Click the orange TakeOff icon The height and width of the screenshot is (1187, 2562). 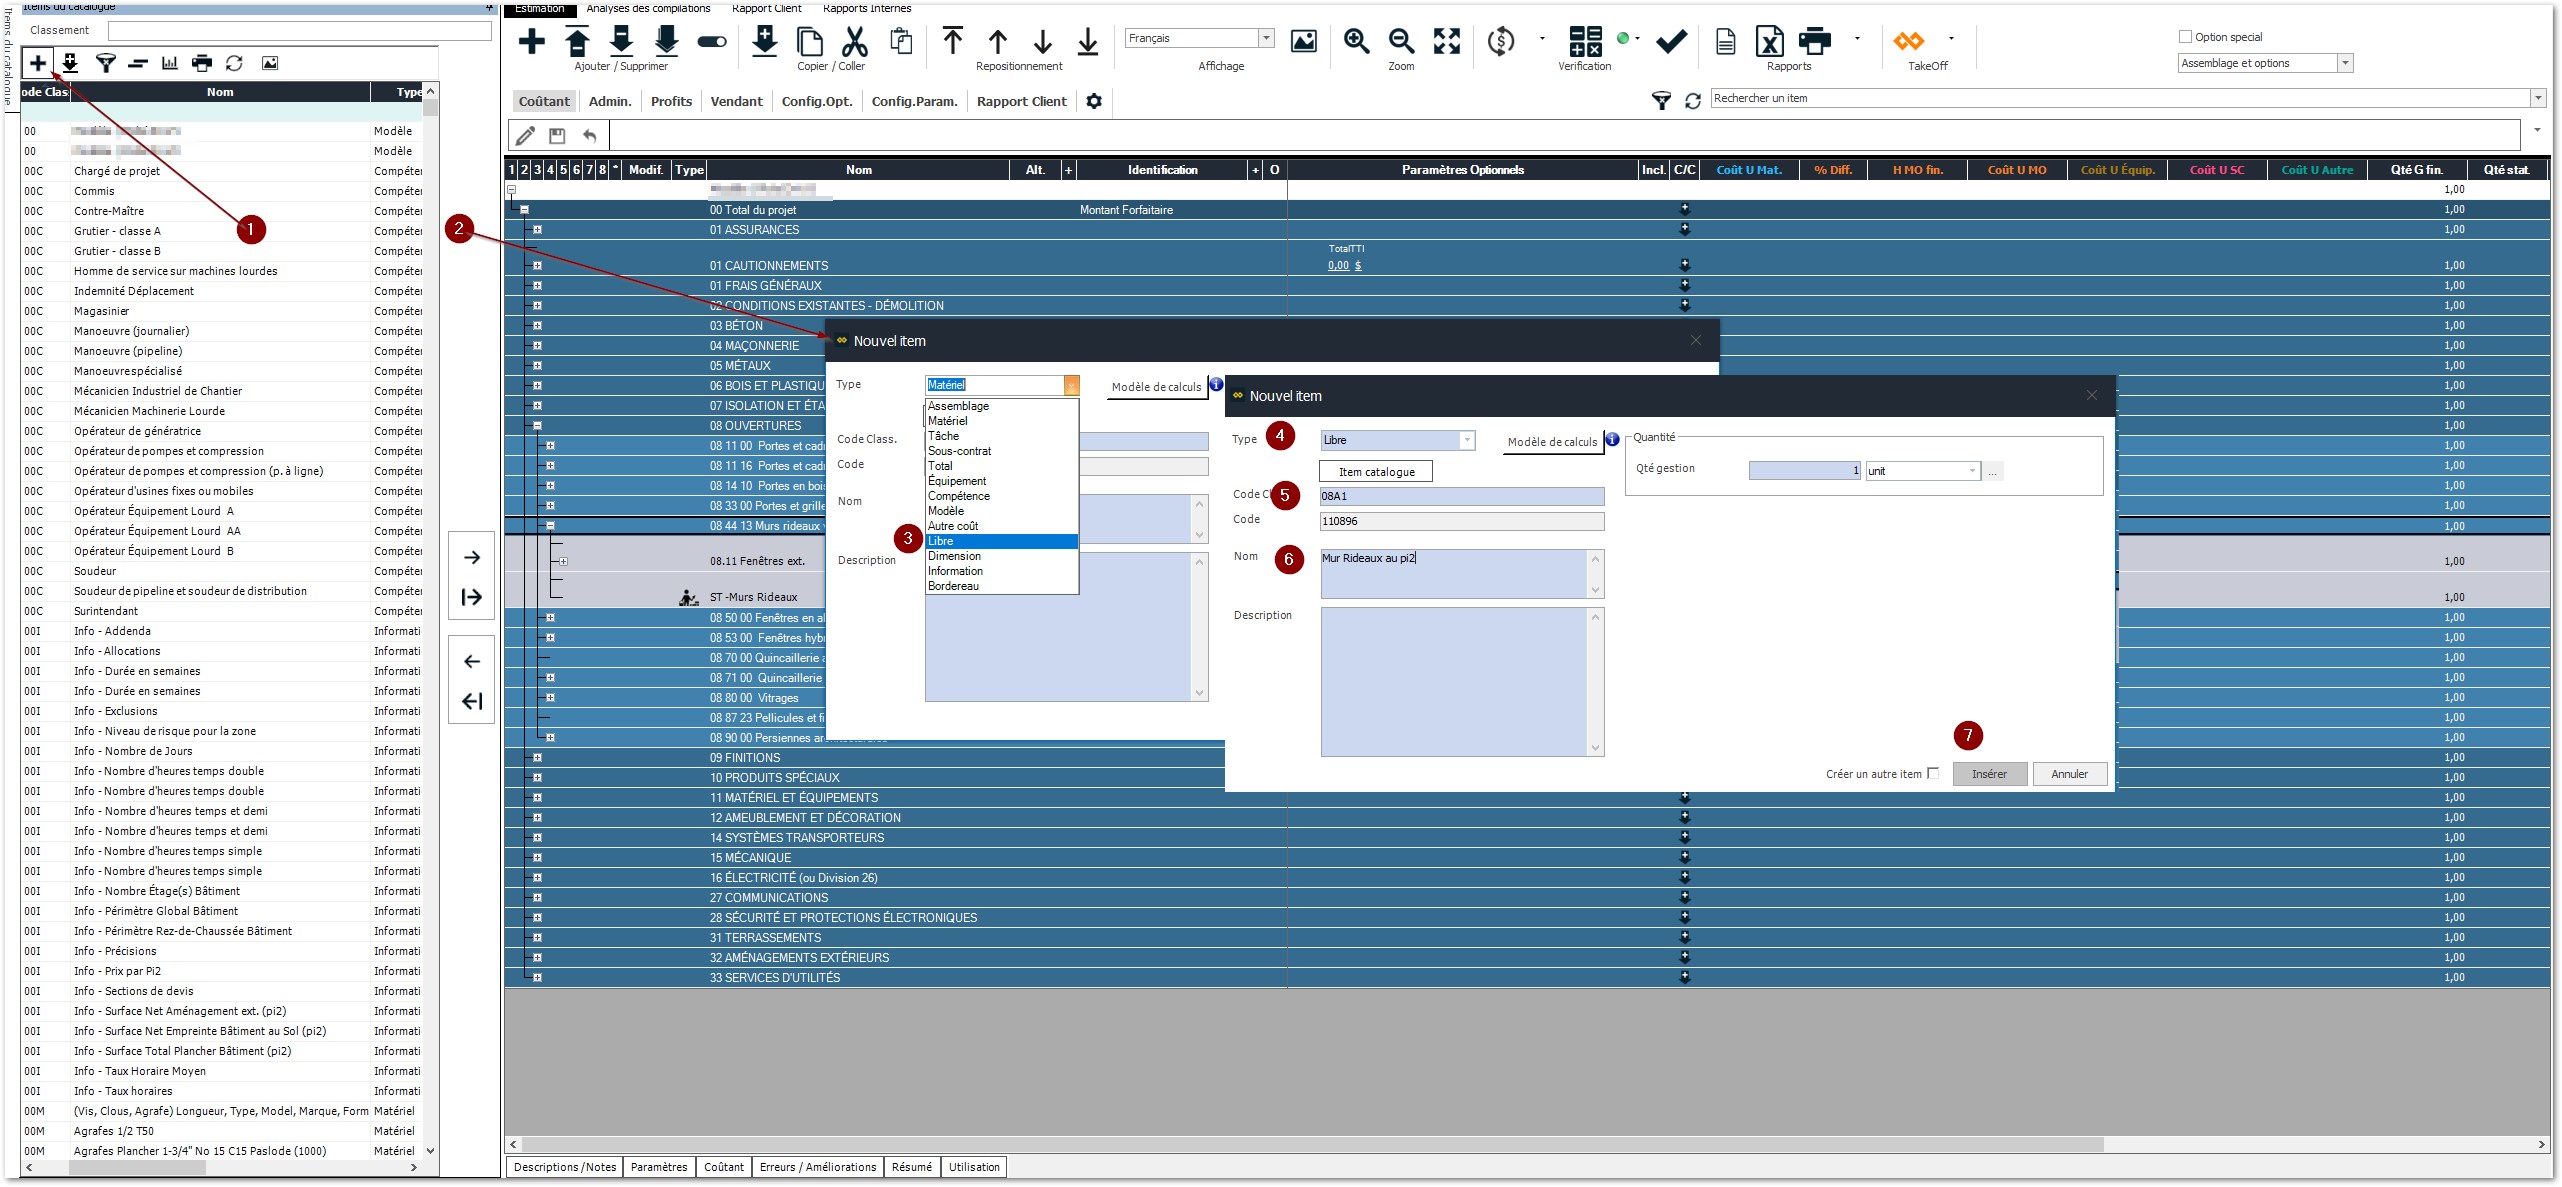click(1908, 41)
